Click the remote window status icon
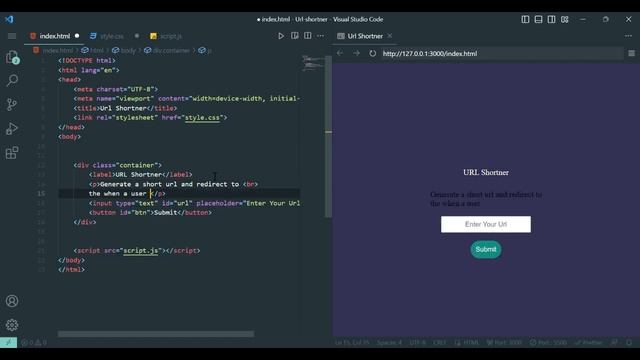The width and height of the screenshot is (640, 360). 9,342
